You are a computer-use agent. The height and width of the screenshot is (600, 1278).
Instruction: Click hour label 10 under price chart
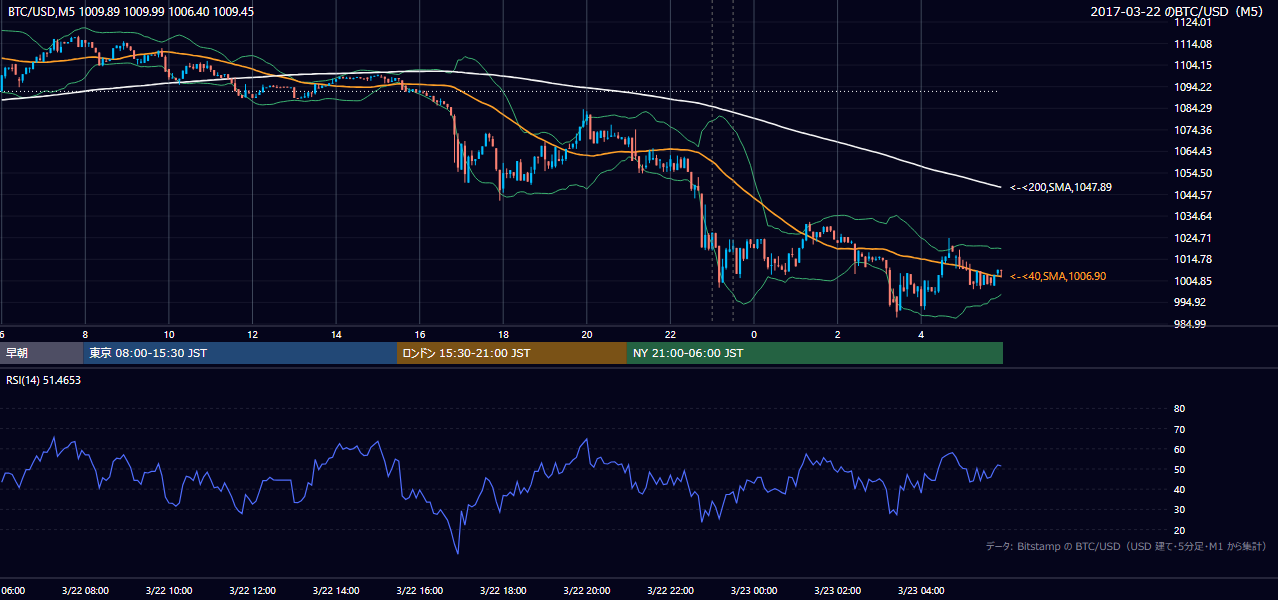click(168, 335)
